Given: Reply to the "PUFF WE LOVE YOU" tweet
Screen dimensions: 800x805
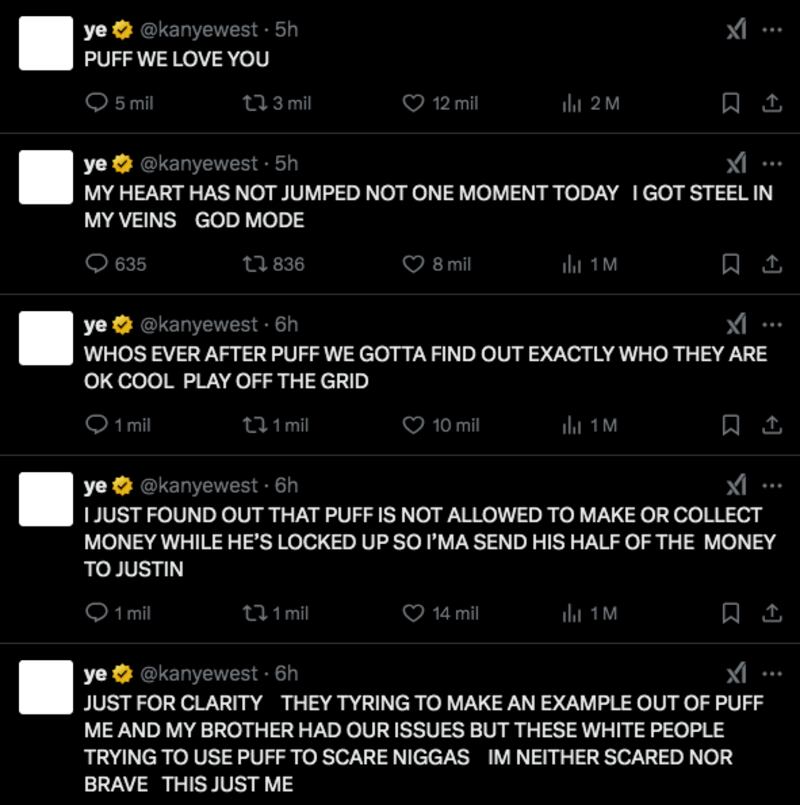Looking at the screenshot, I should (98, 103).
